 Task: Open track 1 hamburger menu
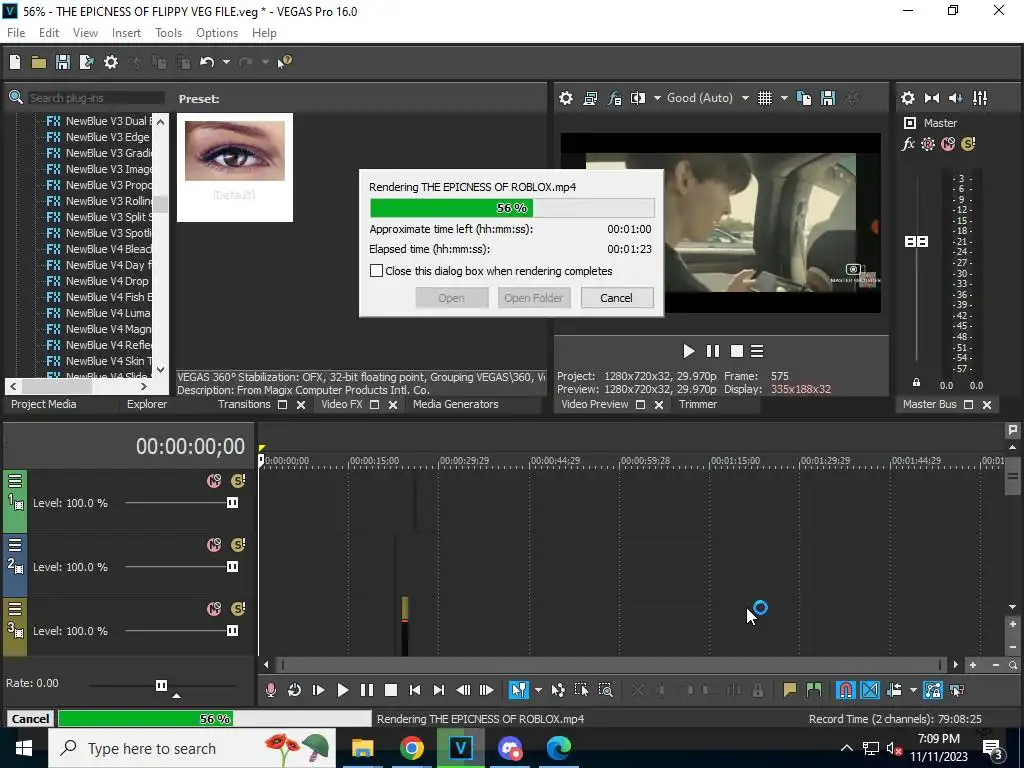pyautogui.click(x=15, y=481)
